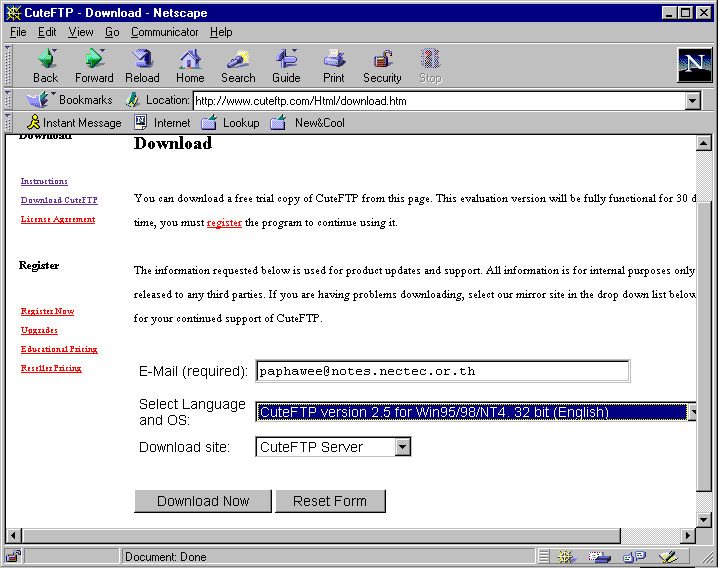Viewport: 718px width, 568px height.
Task: Follow the Instructions sidebar link
Action: point(44,181)
